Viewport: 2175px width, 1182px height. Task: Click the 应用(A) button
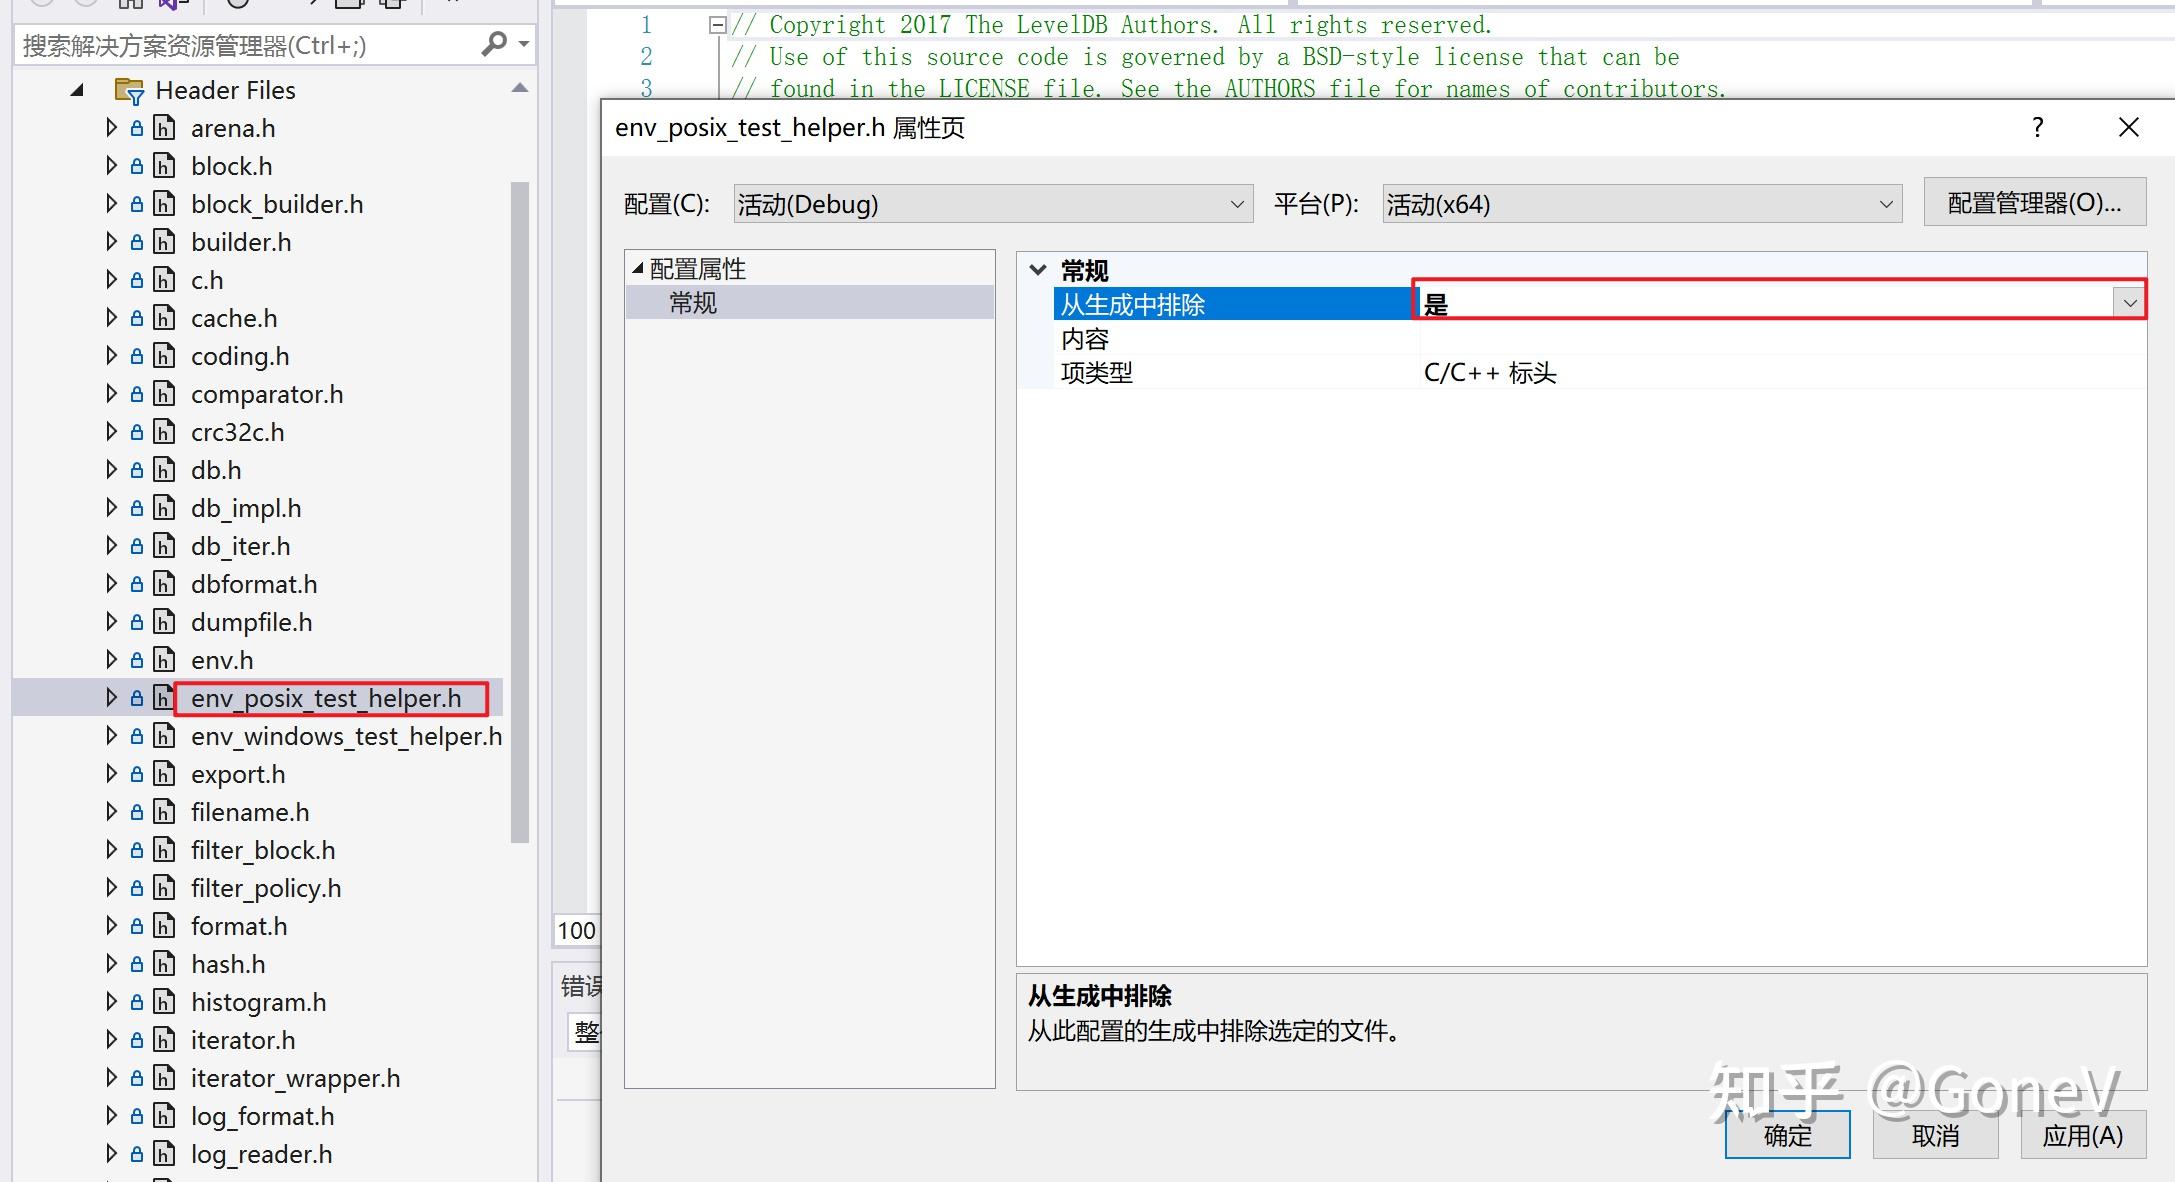tap(2082, 1134)
